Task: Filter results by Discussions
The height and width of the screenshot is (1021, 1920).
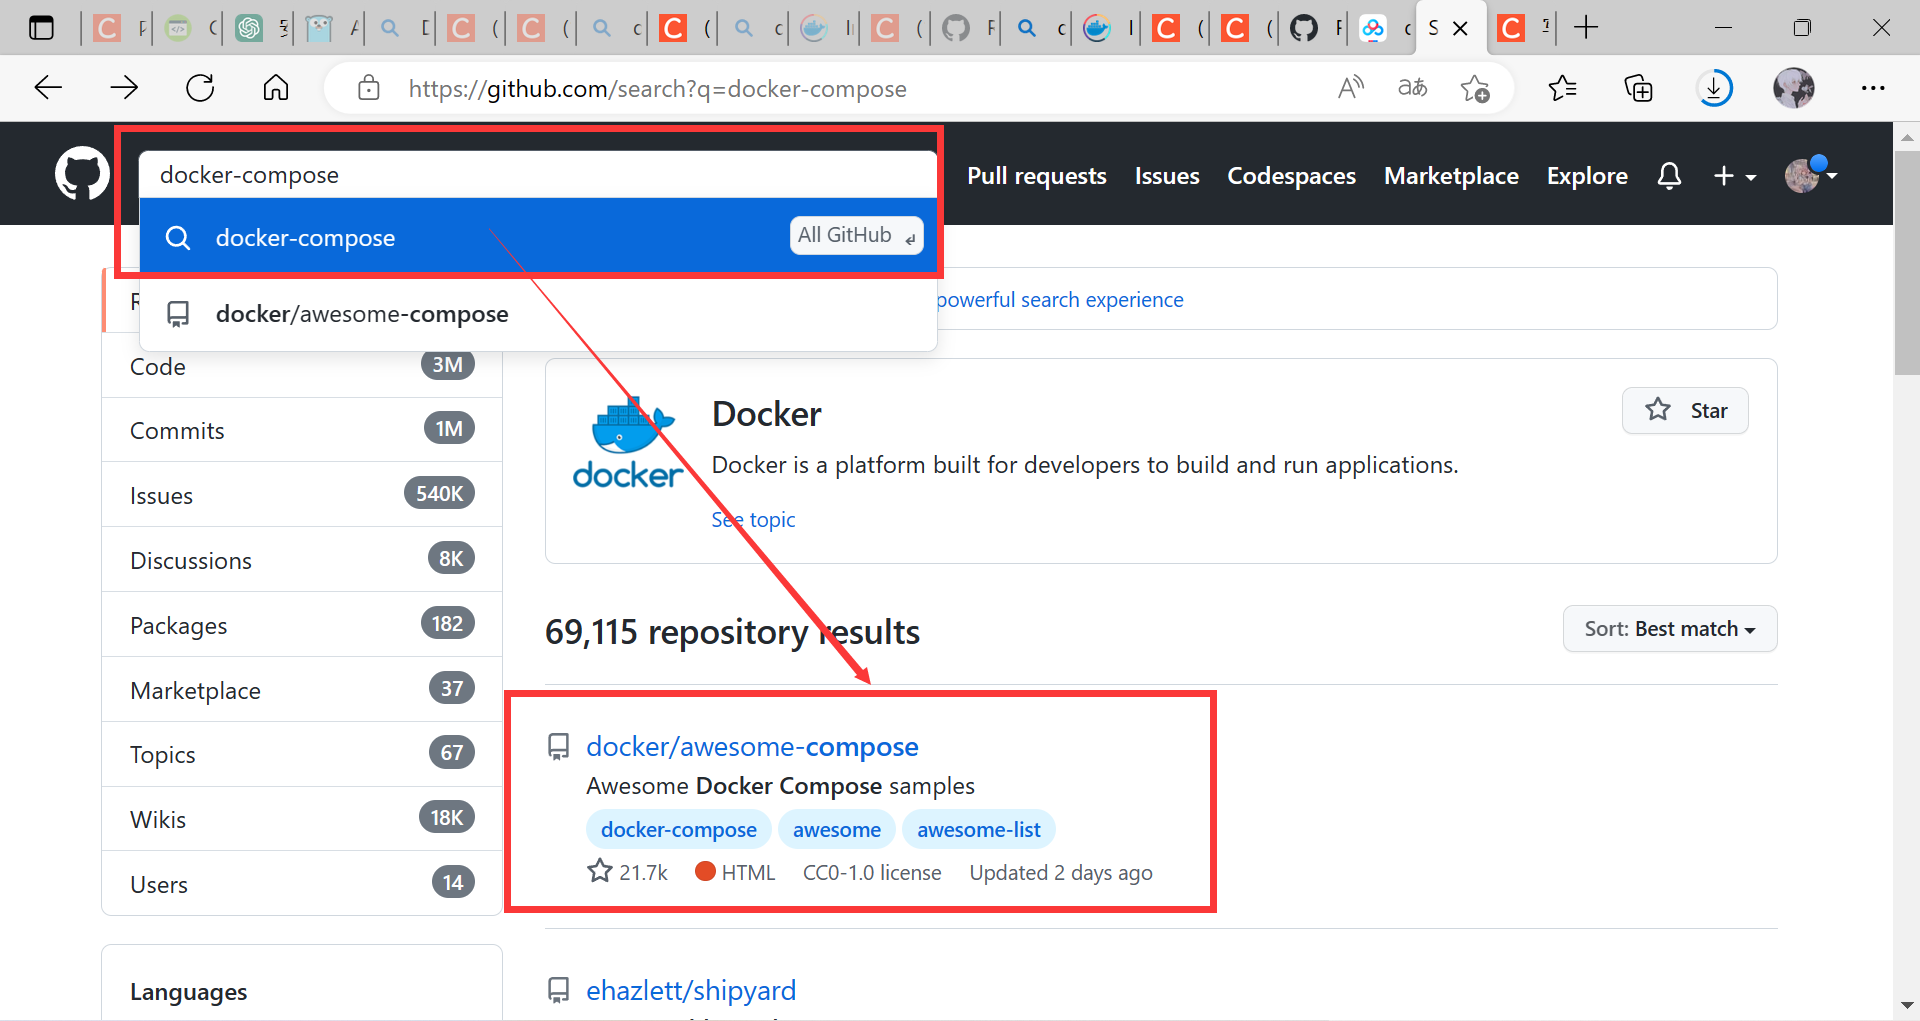Action: (x=302, y=560)
